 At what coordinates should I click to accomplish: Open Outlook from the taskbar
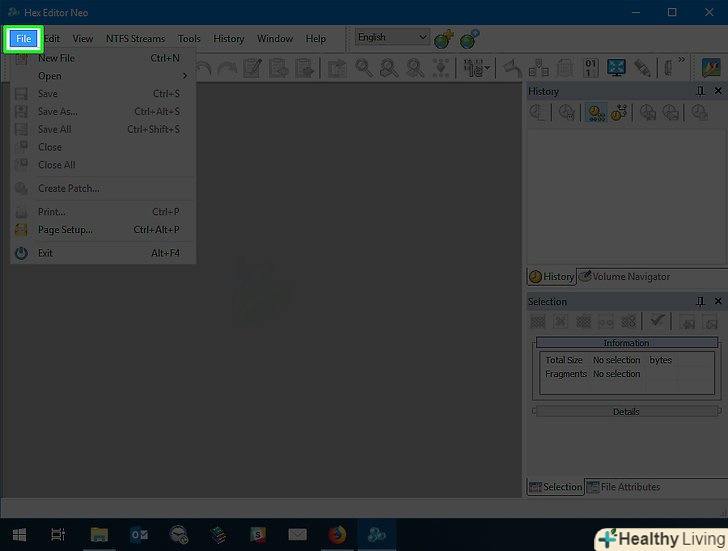tap(139, 535)
